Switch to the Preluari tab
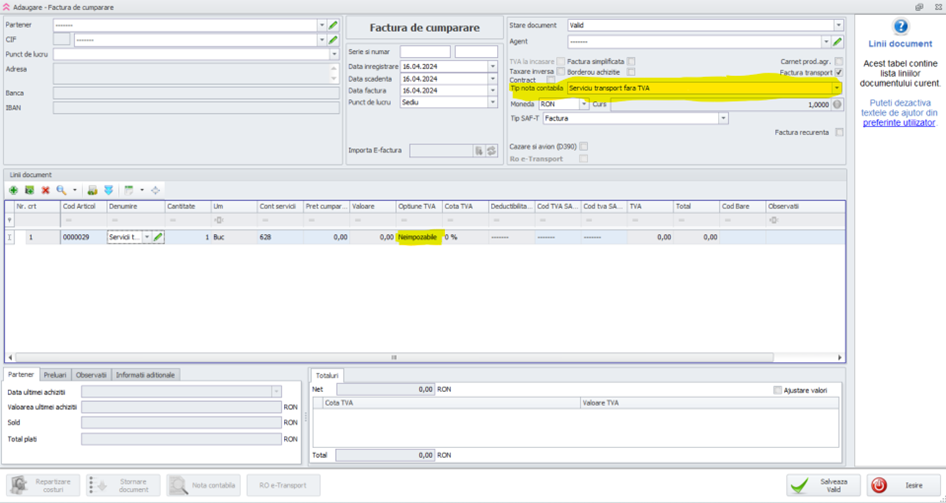The width and height of the screenshot is (946, 503). click(x=55, y=375)
